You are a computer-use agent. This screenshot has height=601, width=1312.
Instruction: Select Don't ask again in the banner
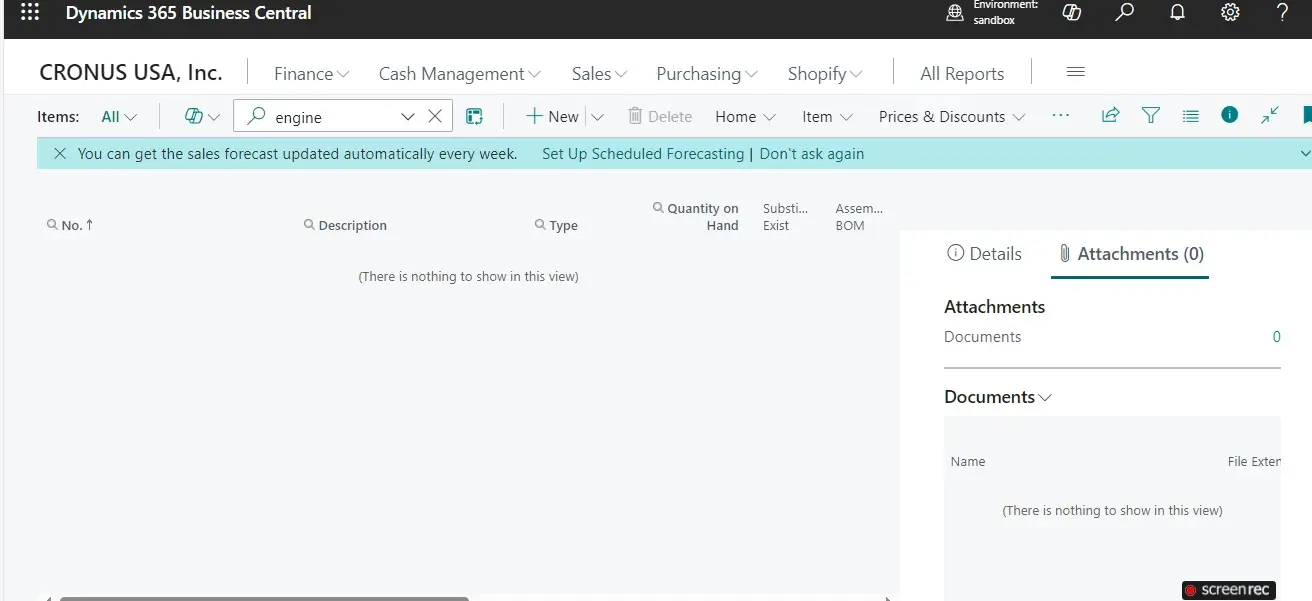point(811,154)
